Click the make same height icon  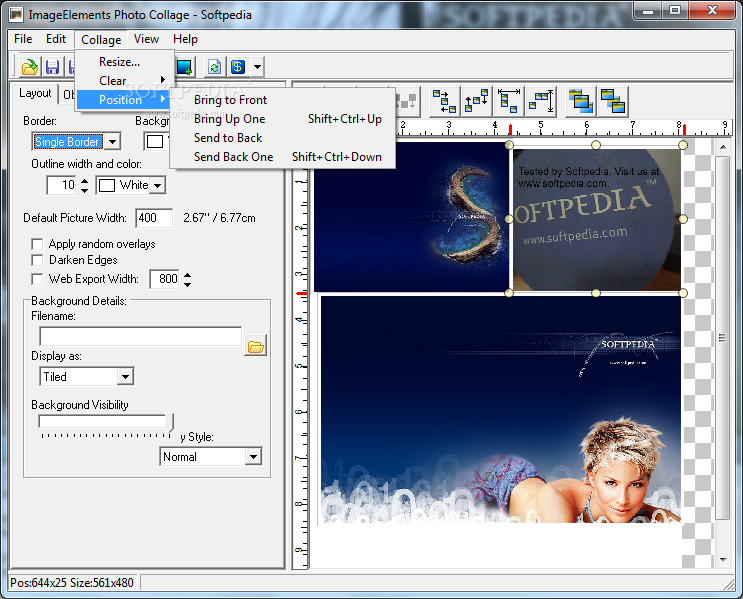click(541, 101)
